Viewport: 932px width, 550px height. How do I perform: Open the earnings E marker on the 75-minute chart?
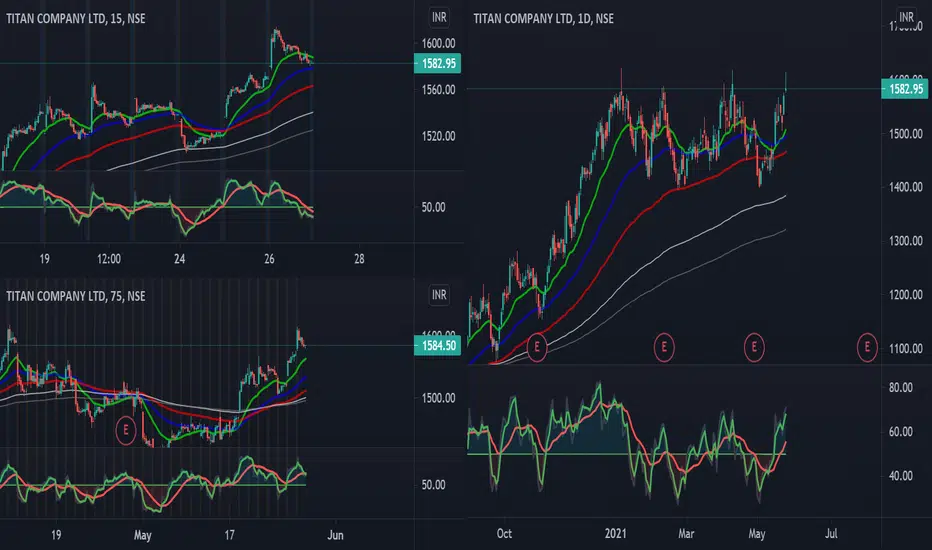point(125,430)
